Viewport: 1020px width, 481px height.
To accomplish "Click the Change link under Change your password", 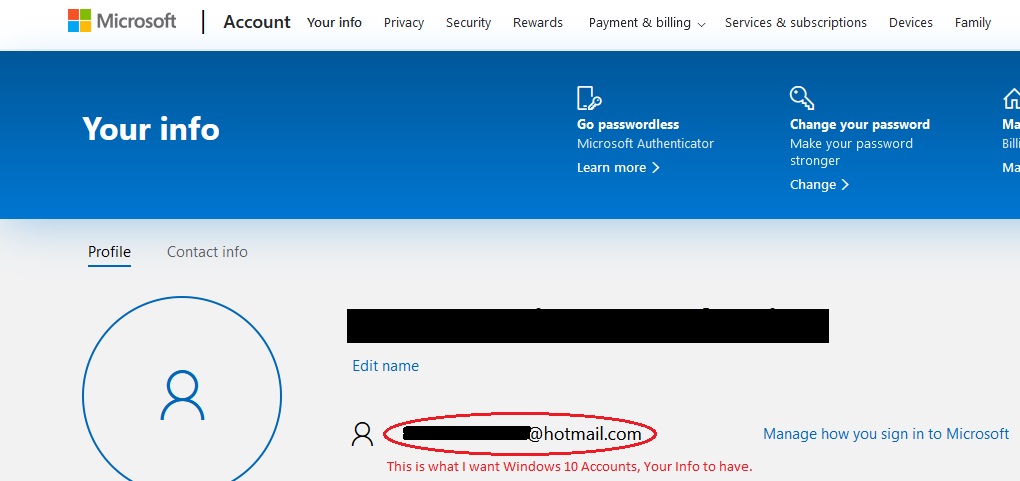I will (x=820, y=185).
